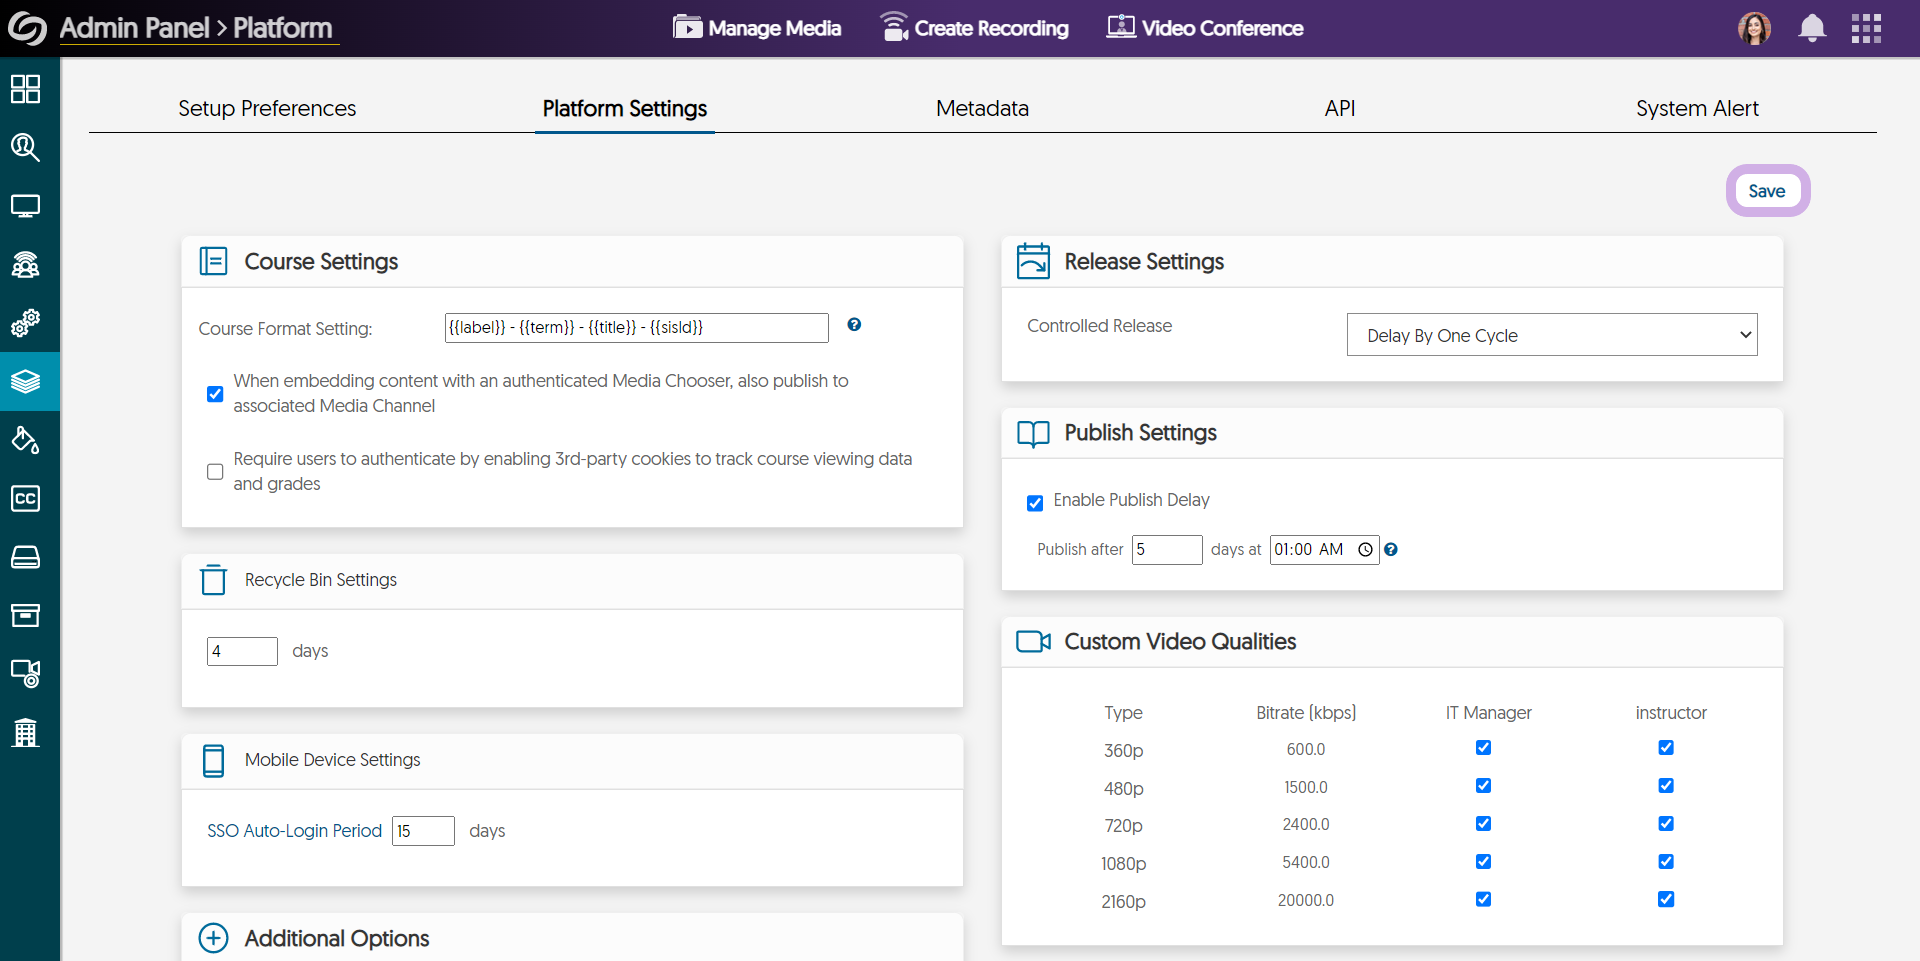Open the monitor sidebar icon
Viewport: 1920px width, 961px height.
(25, 206)
